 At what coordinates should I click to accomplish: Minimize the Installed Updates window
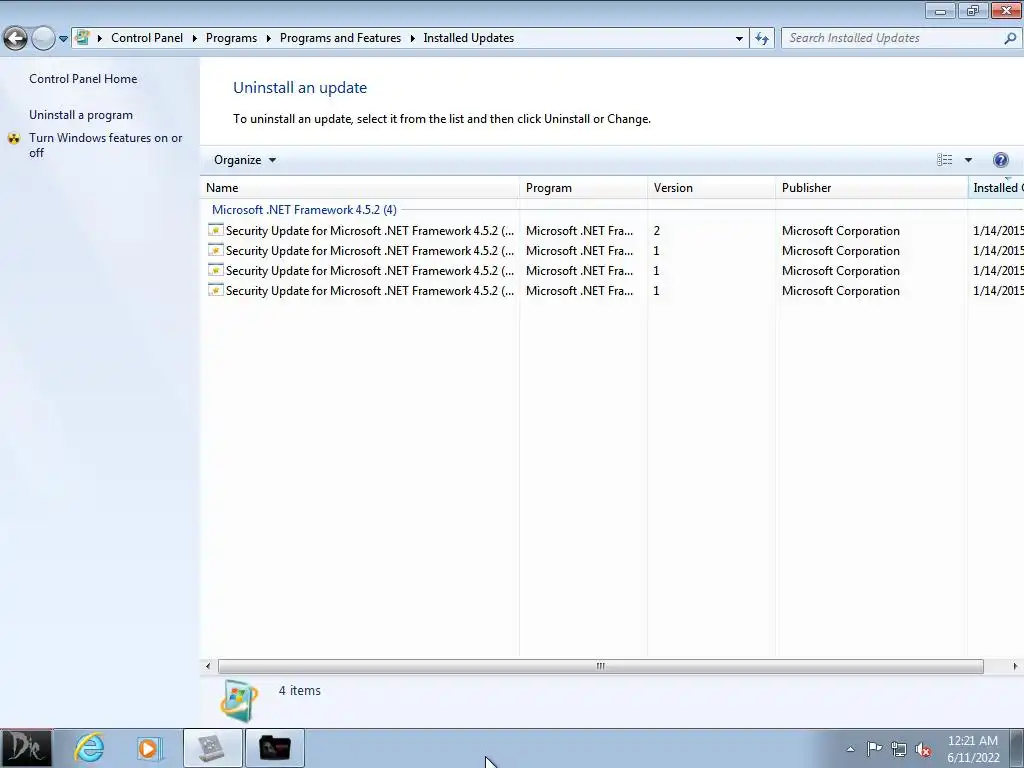[x=940, y=10]
